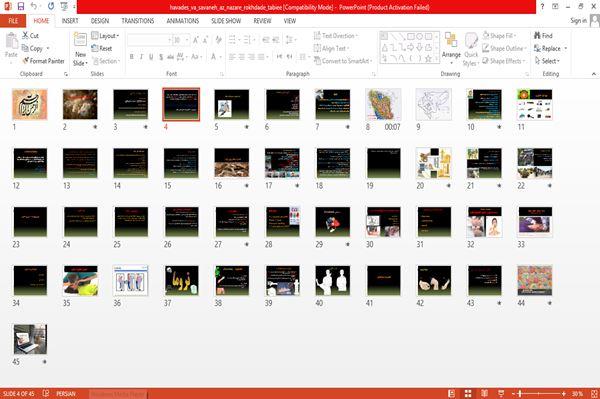Open the font size dropdown
This screenshot has width=600, height=399.
click(x=187, y=40)
